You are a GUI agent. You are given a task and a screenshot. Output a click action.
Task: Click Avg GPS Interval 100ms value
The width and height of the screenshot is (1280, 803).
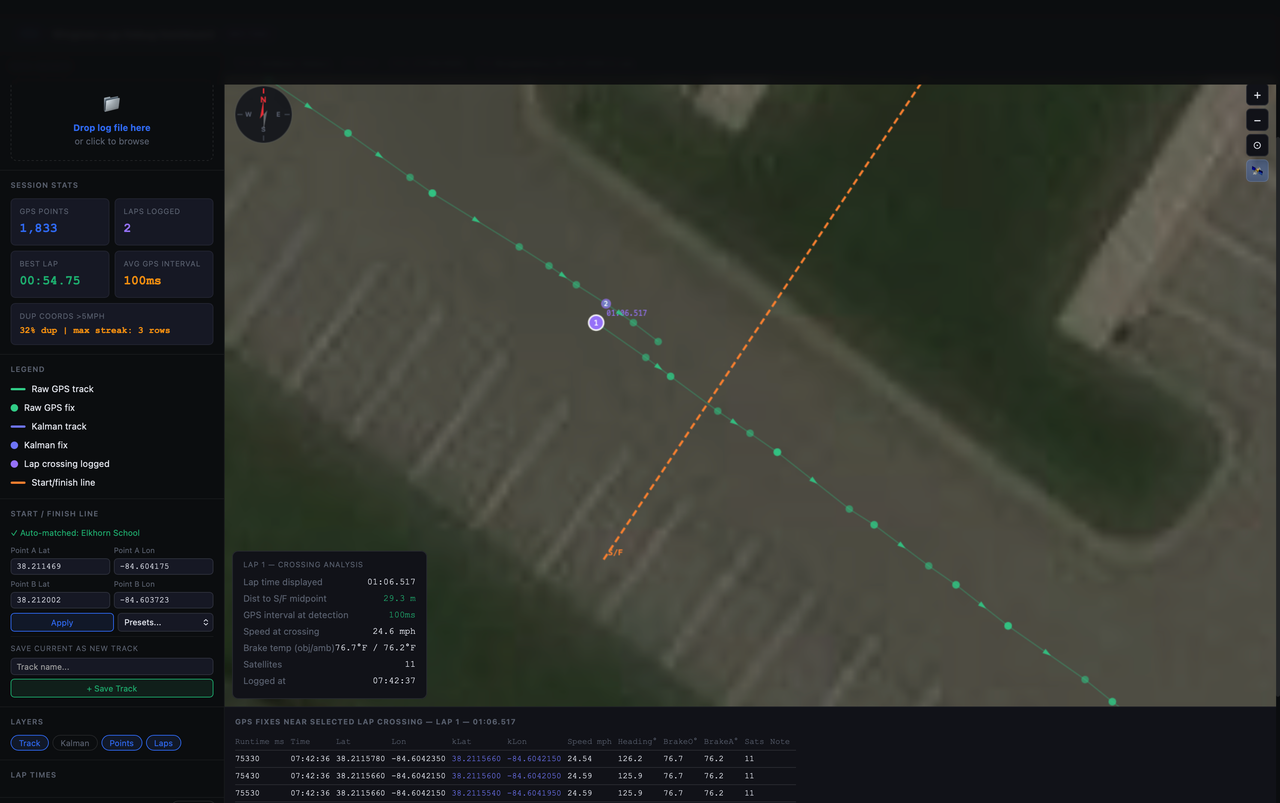[x=142, y=281]
